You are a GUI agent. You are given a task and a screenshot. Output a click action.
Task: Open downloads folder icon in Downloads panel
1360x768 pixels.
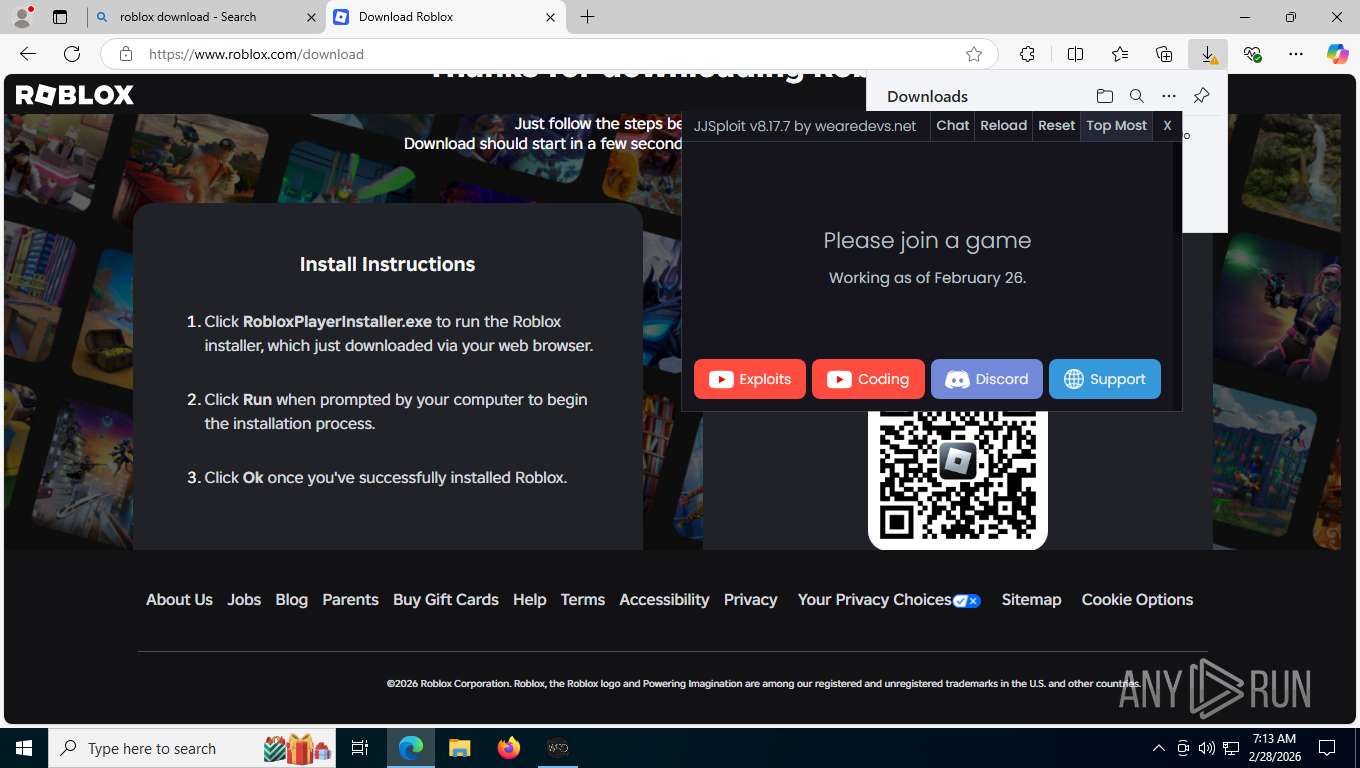[1104, 96]
